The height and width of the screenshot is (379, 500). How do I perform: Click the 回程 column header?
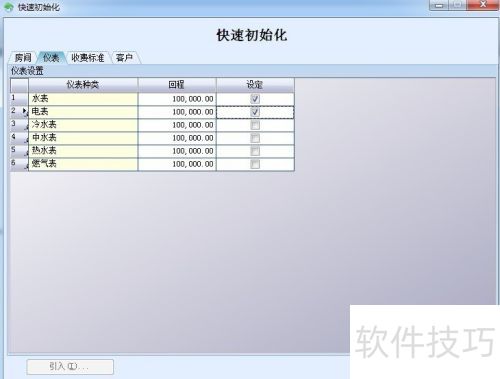coord(177,85)
